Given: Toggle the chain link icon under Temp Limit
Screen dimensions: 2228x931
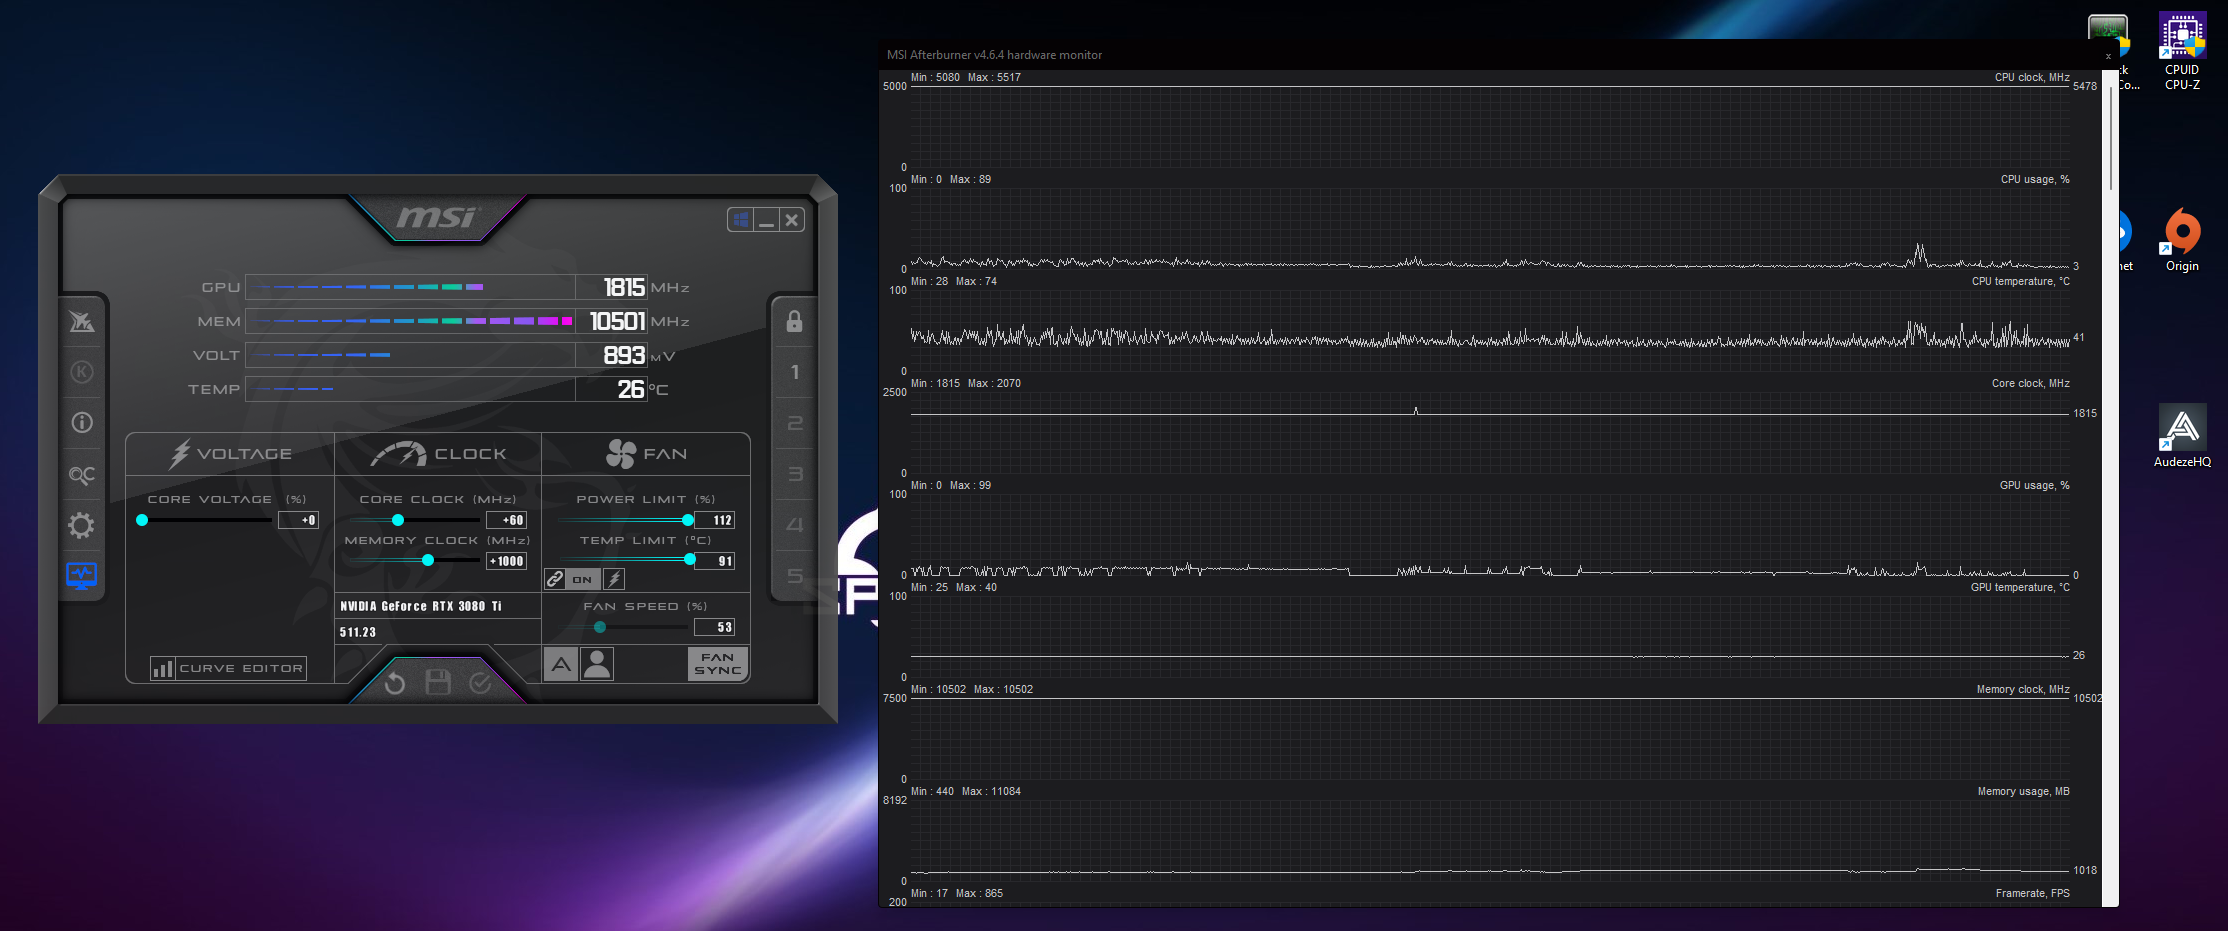Looking at the screenshot, I should [555, 579].
